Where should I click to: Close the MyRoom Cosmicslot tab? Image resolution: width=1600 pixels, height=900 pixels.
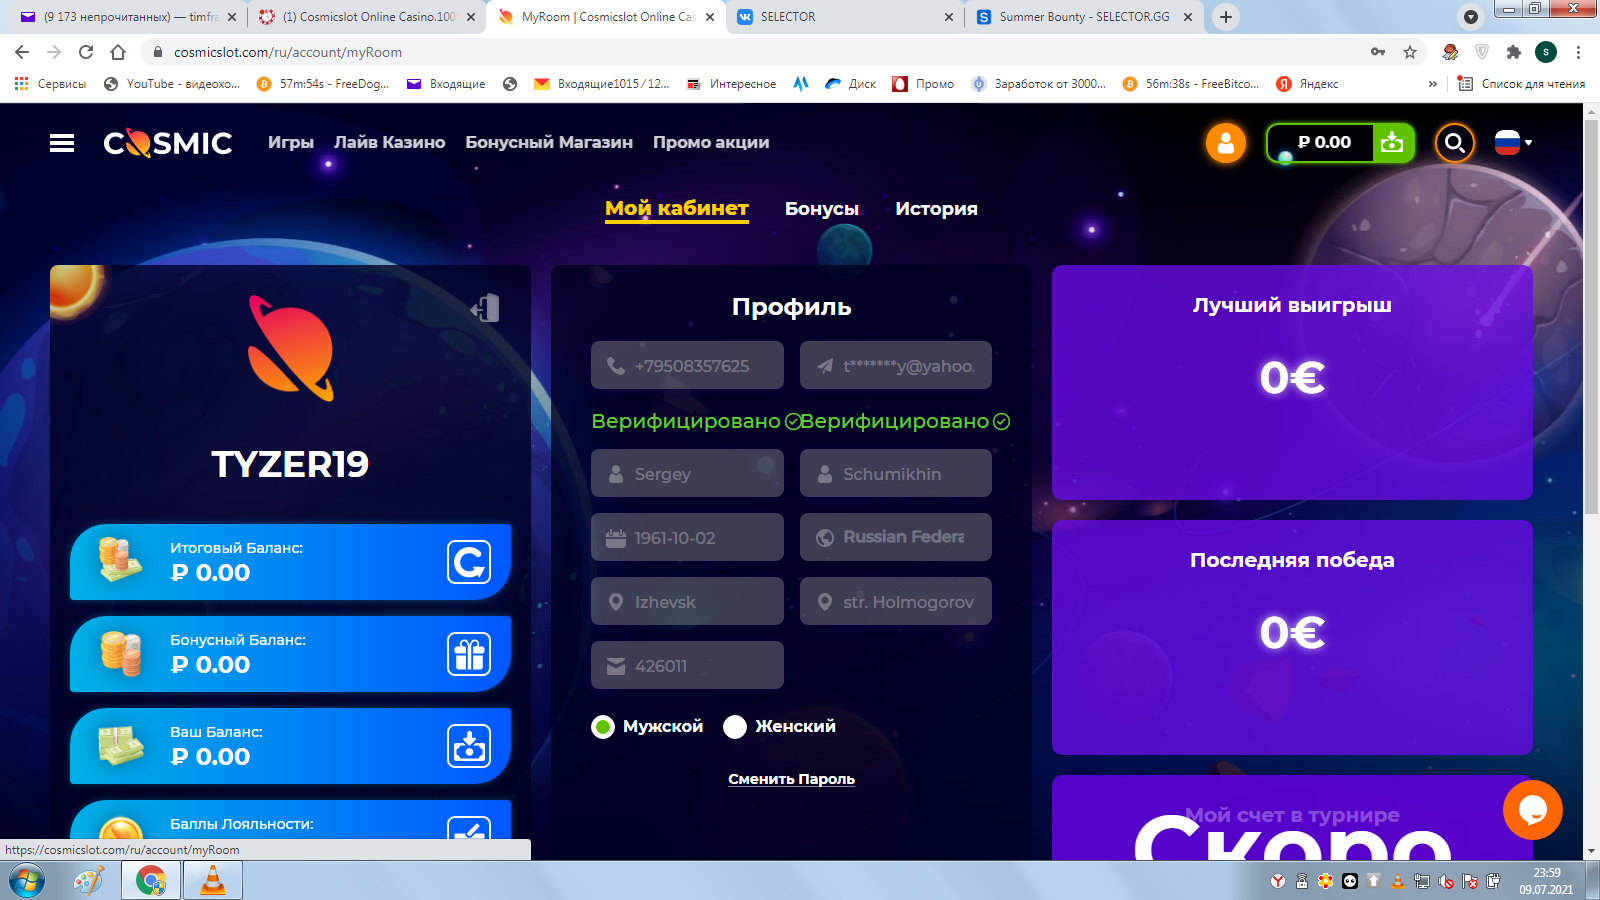pyautogui.click(x=710, y=17)
